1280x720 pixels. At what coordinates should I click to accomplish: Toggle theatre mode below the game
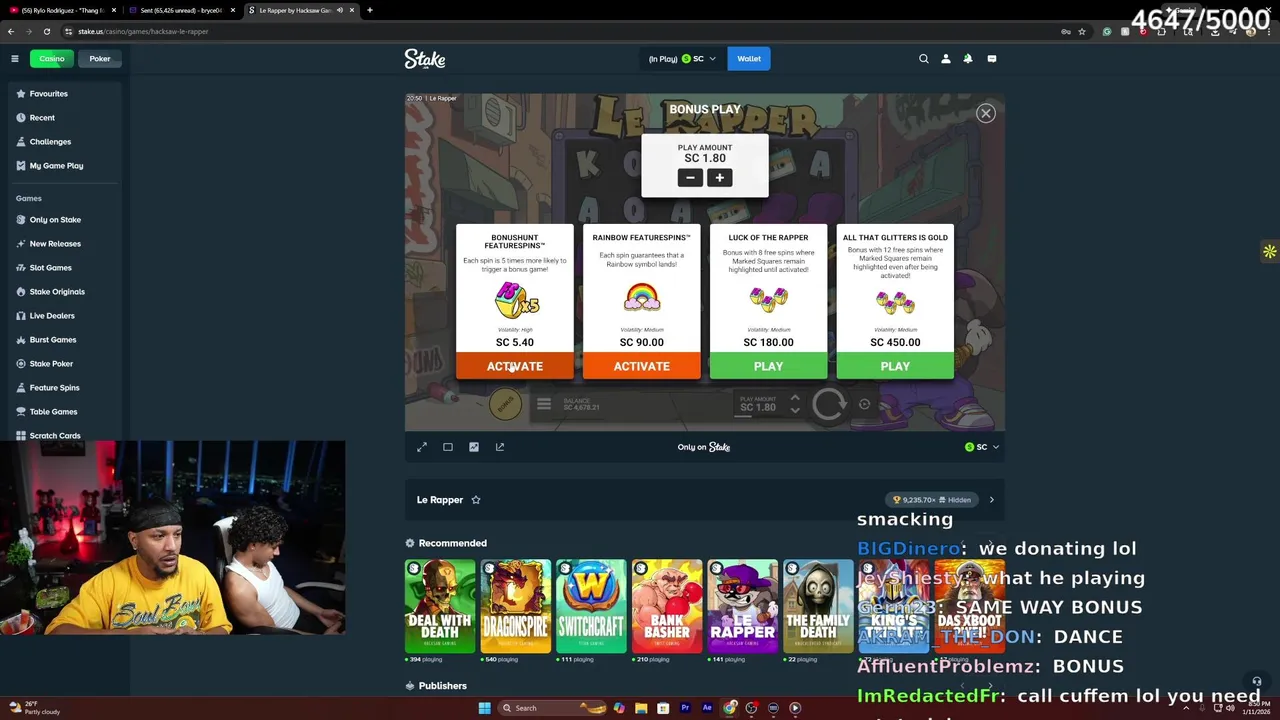448,447
